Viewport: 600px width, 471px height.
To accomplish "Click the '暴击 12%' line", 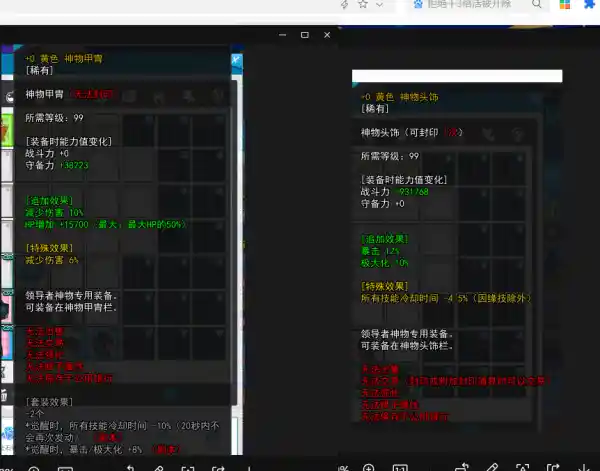I will pos(380,251).
